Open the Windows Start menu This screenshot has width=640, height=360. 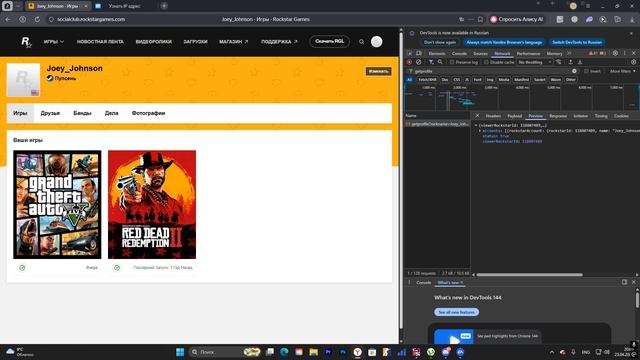180,352
